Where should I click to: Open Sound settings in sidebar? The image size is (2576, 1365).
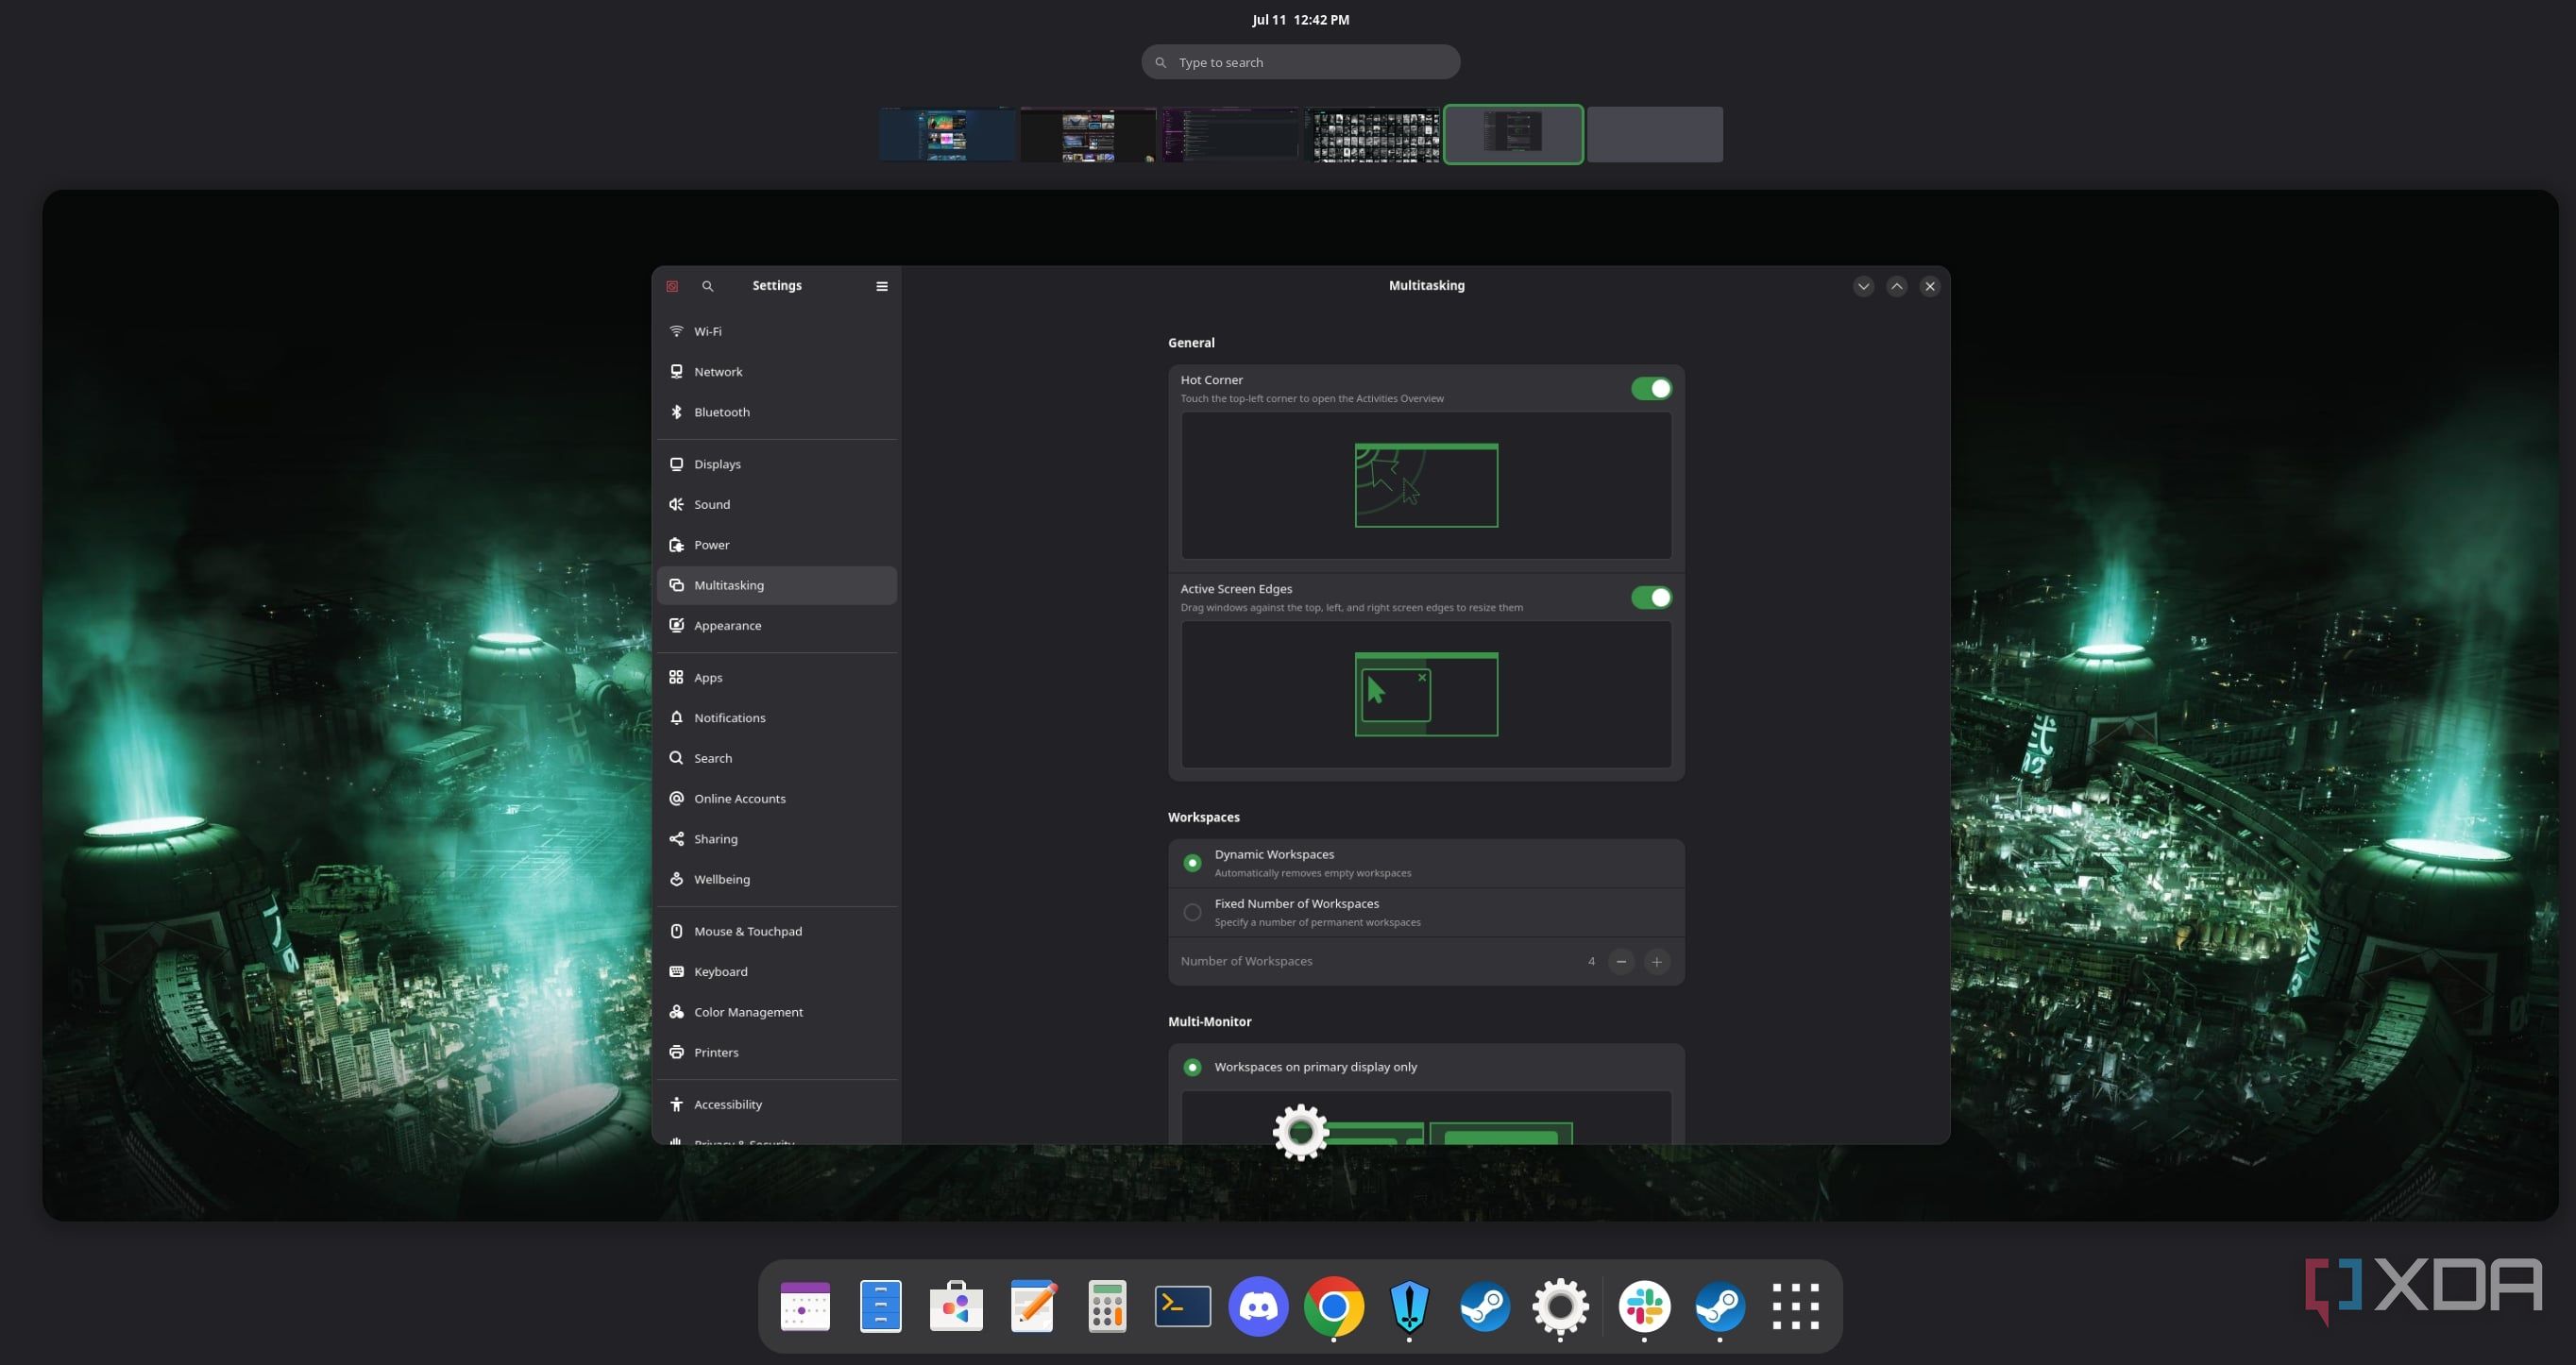(777, 504)
